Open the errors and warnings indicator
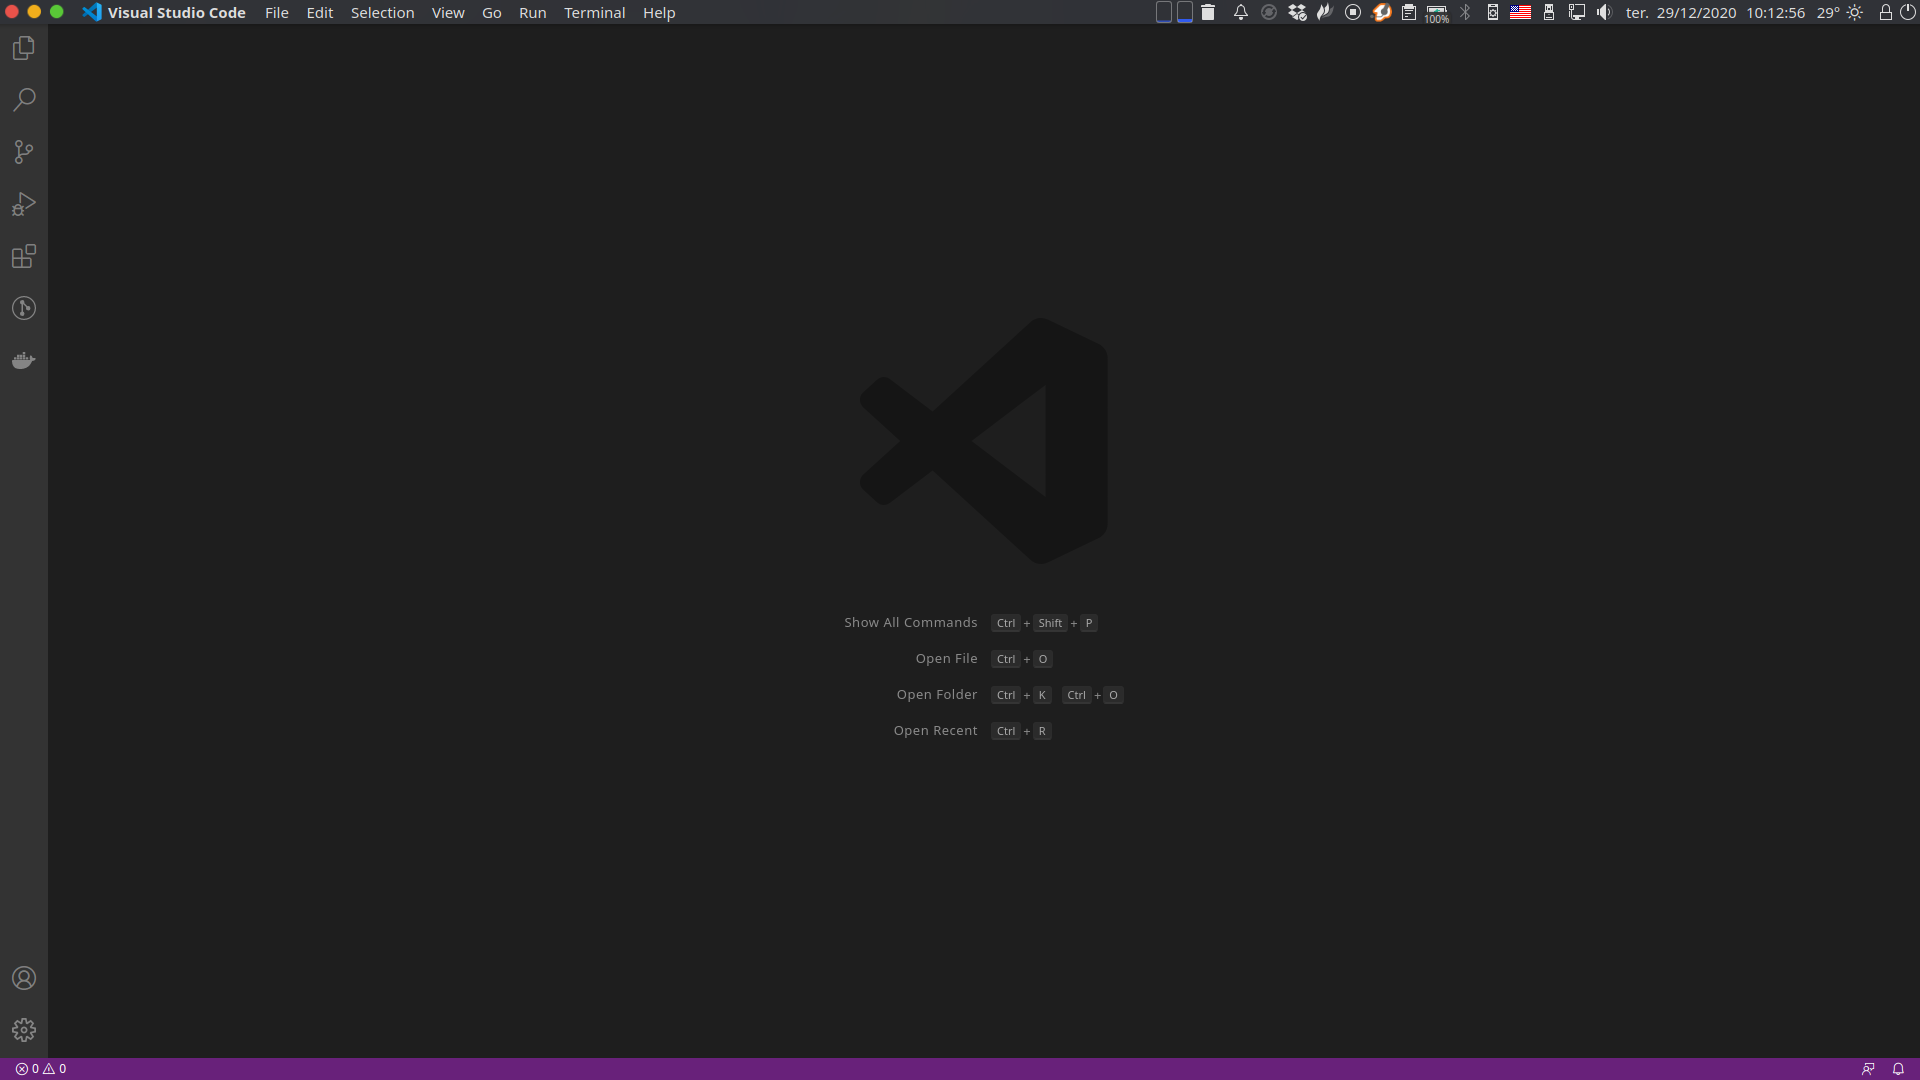 41,1069
